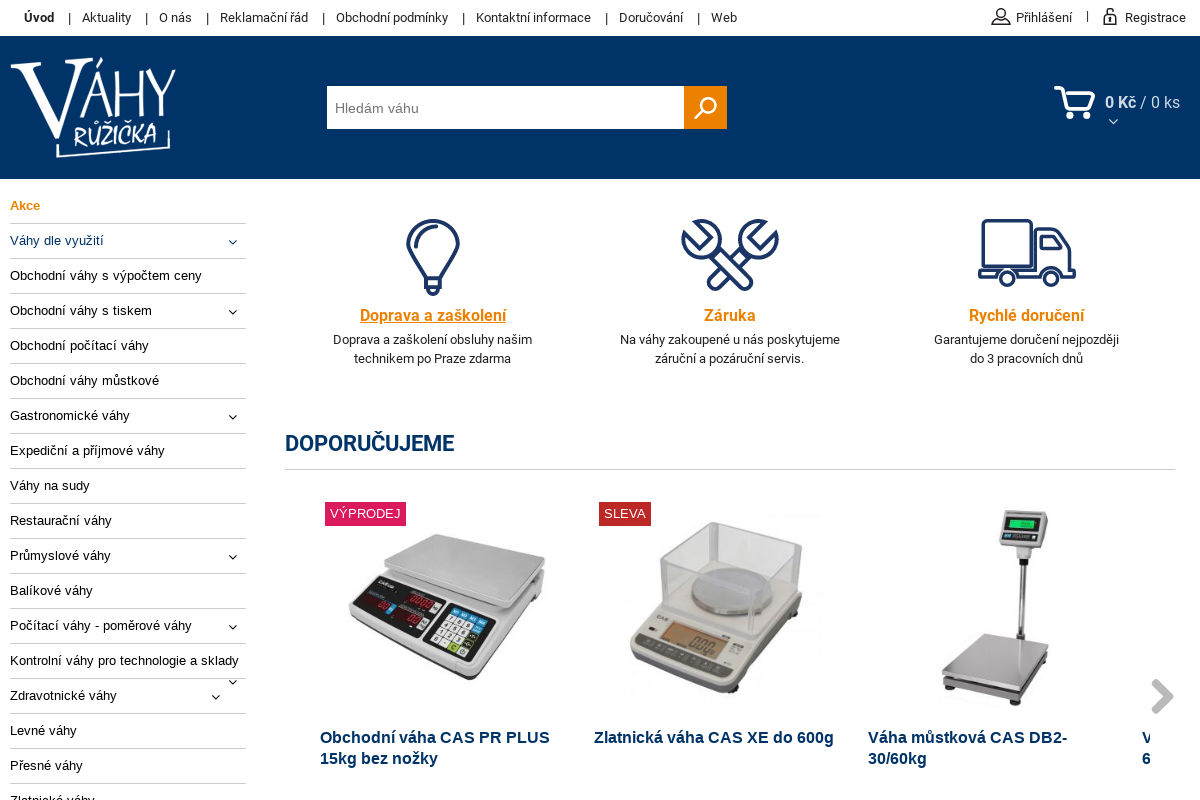
Task: Expand the Zdravotnické váhy submenu
Action: click(x=215, y=697)
